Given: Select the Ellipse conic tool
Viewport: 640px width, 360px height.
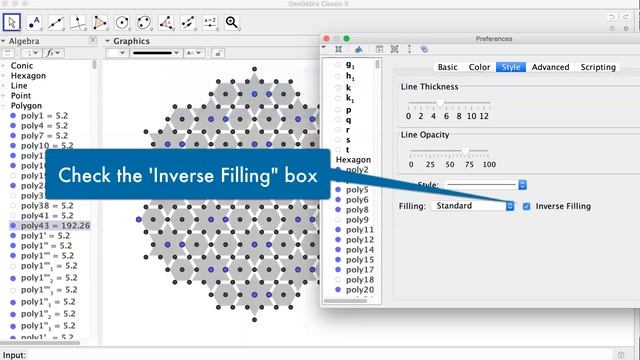Looking at the screenshot, I should [x=144, y=22].
